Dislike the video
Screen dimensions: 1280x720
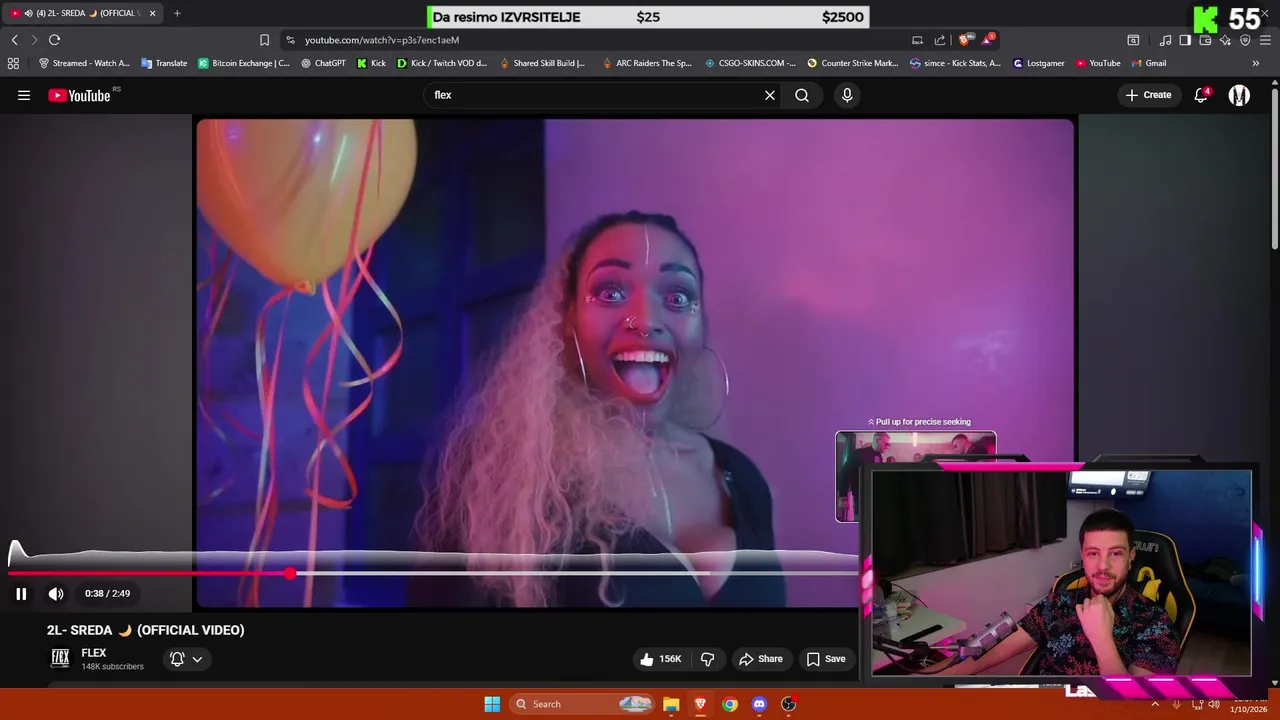click(x=708, y=659)
